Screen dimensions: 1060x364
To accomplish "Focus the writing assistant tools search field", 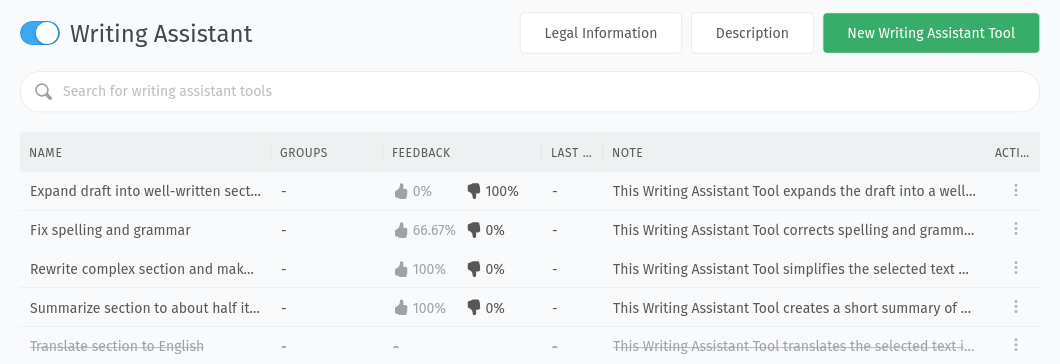I will pyautogui.click(x=529, y=91).
